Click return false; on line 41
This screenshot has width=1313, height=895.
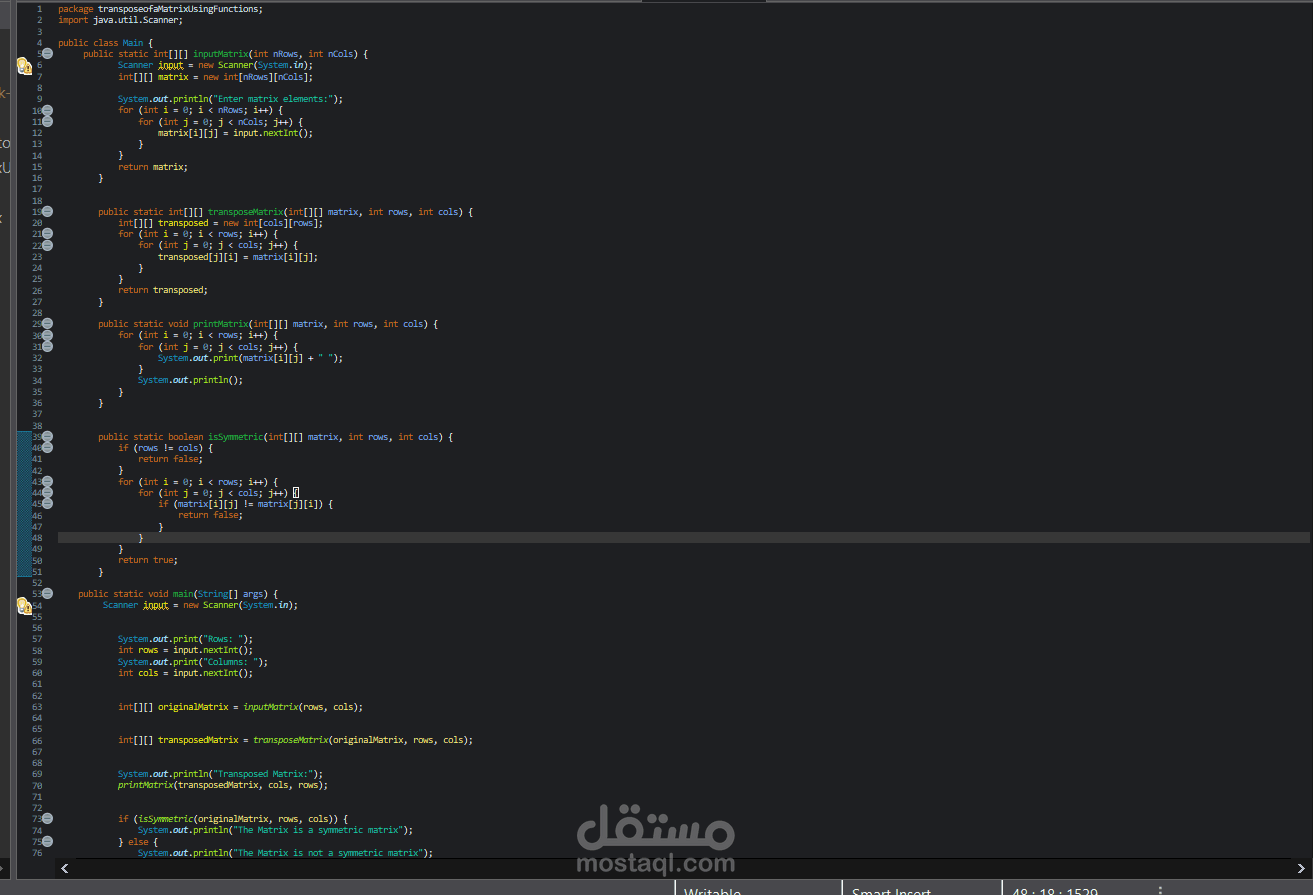[170, 459]
